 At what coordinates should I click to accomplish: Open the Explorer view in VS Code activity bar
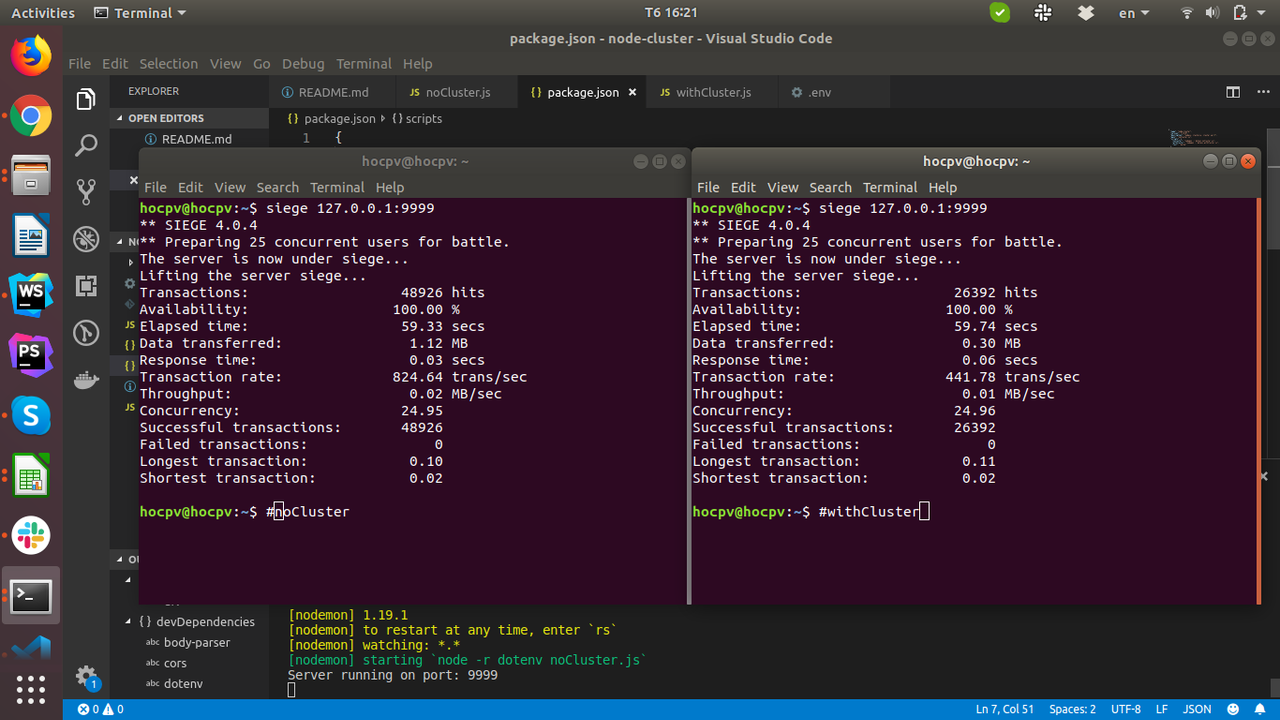pyautogui.click(x=86, y=98)
